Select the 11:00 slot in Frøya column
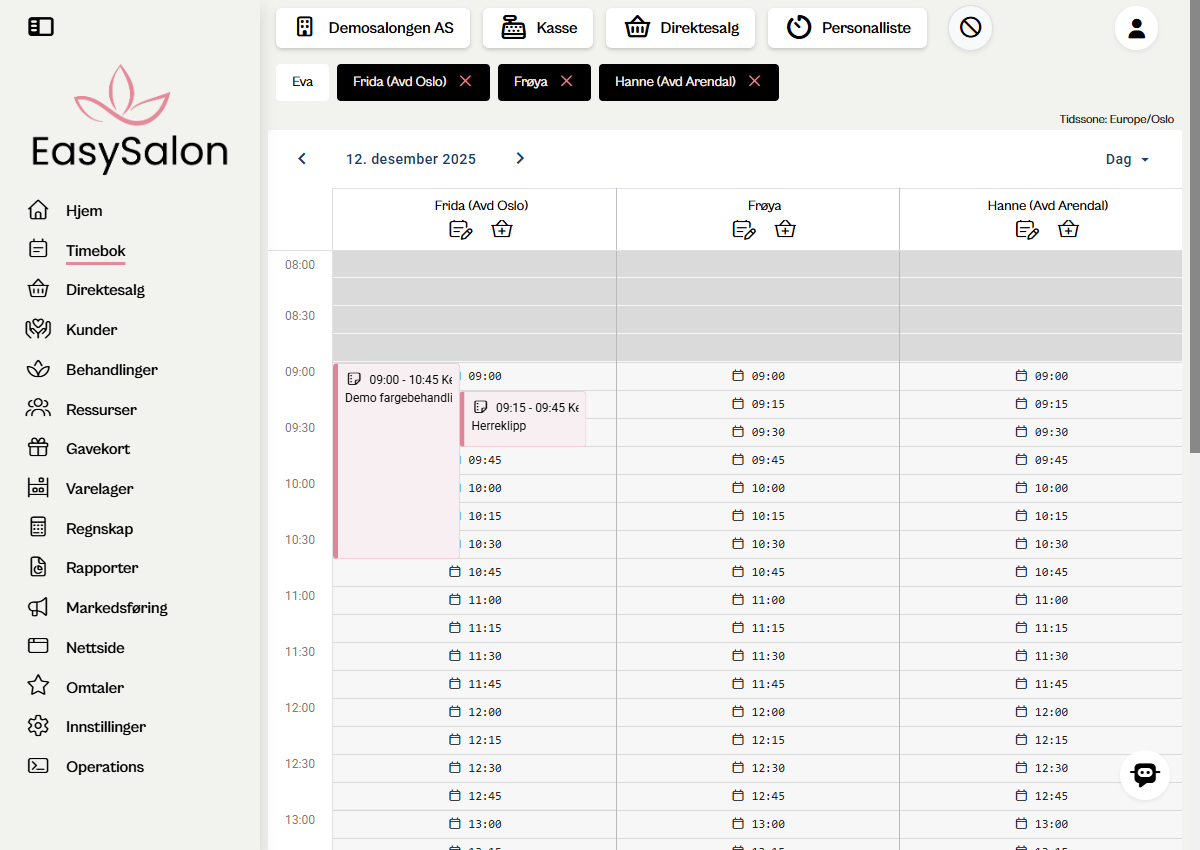Viewport: 1200px width, 850px height. [758, 600]
